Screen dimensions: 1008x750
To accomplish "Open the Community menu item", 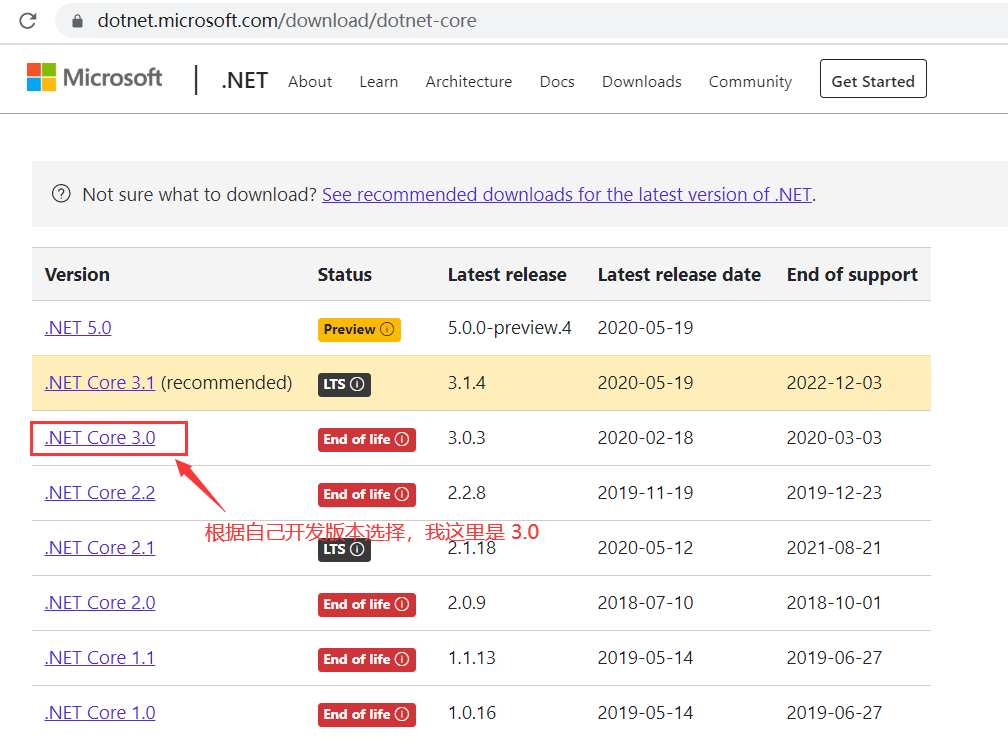I will 750,82.
